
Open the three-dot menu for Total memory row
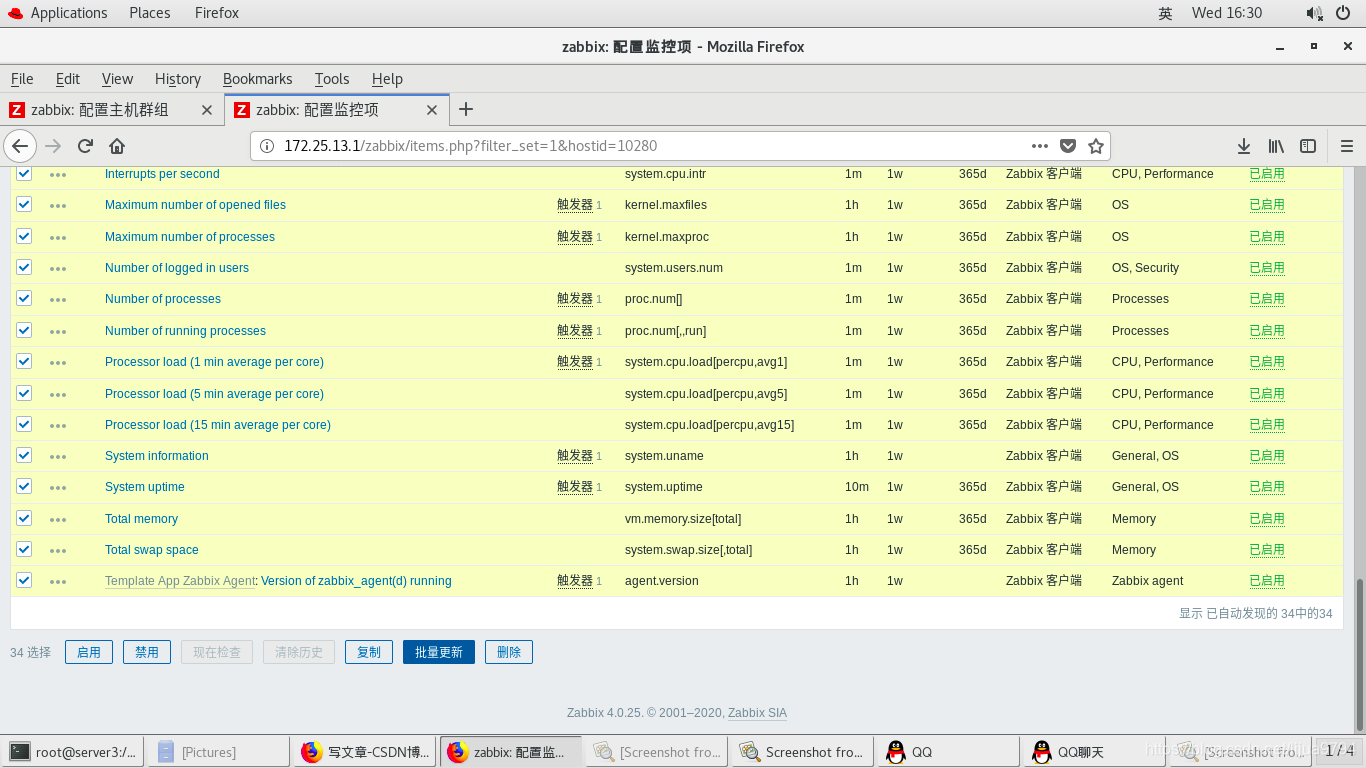[58, 519]
